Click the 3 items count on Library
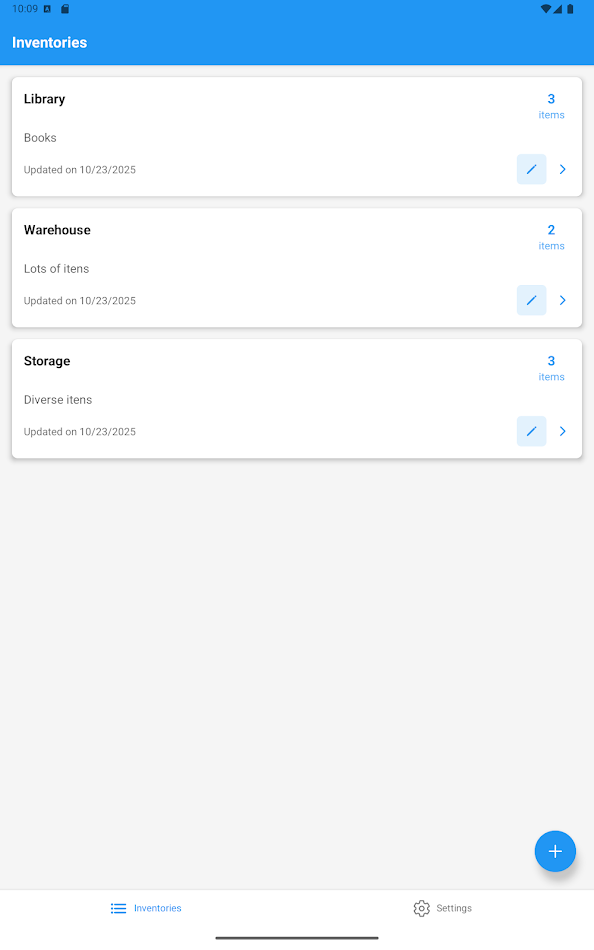The width and height of the screenshot is (594, 950). (551, 105)
